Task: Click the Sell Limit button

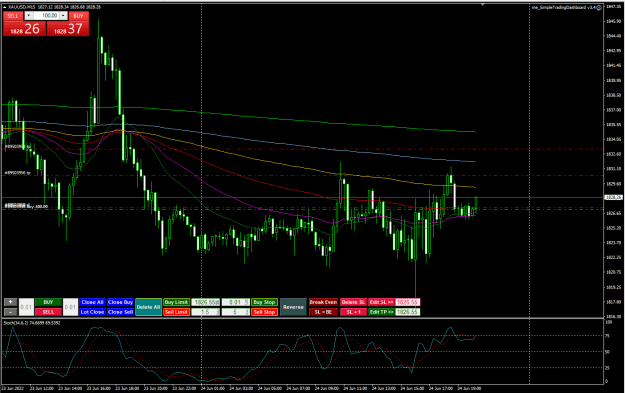Action: click(176, 312)
